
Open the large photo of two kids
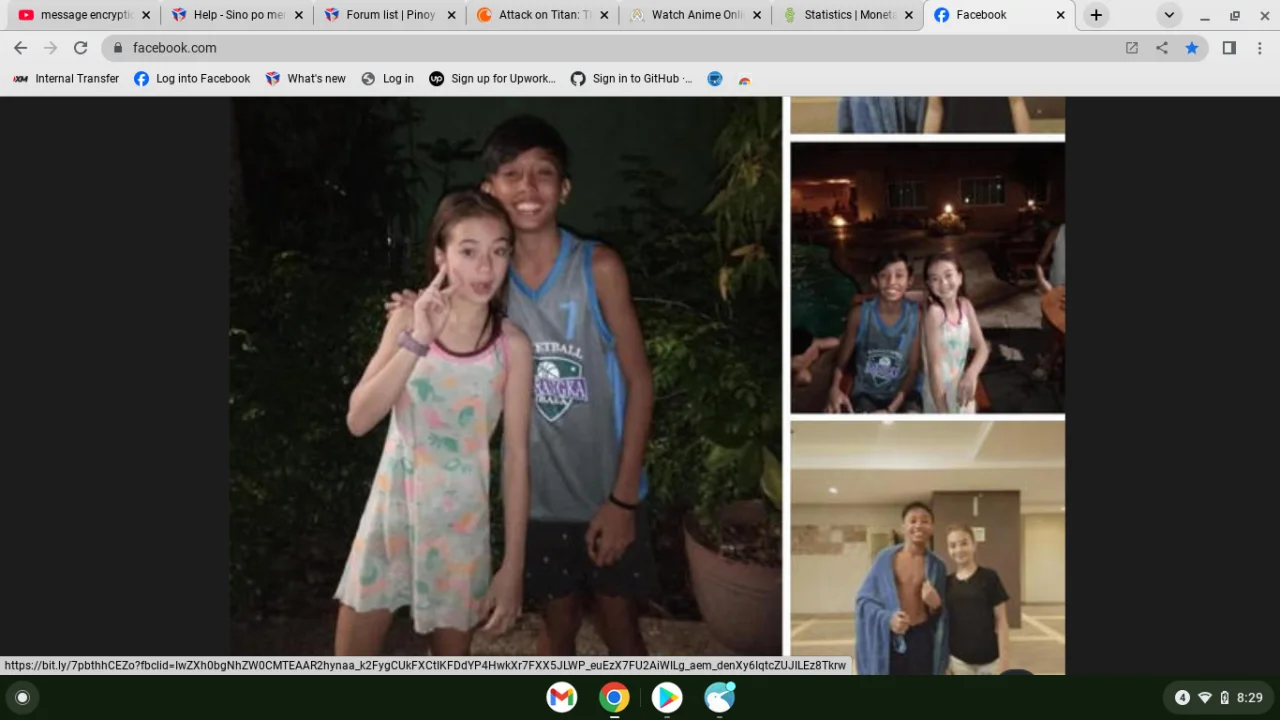pyautogui.click(x=507, y=376)
